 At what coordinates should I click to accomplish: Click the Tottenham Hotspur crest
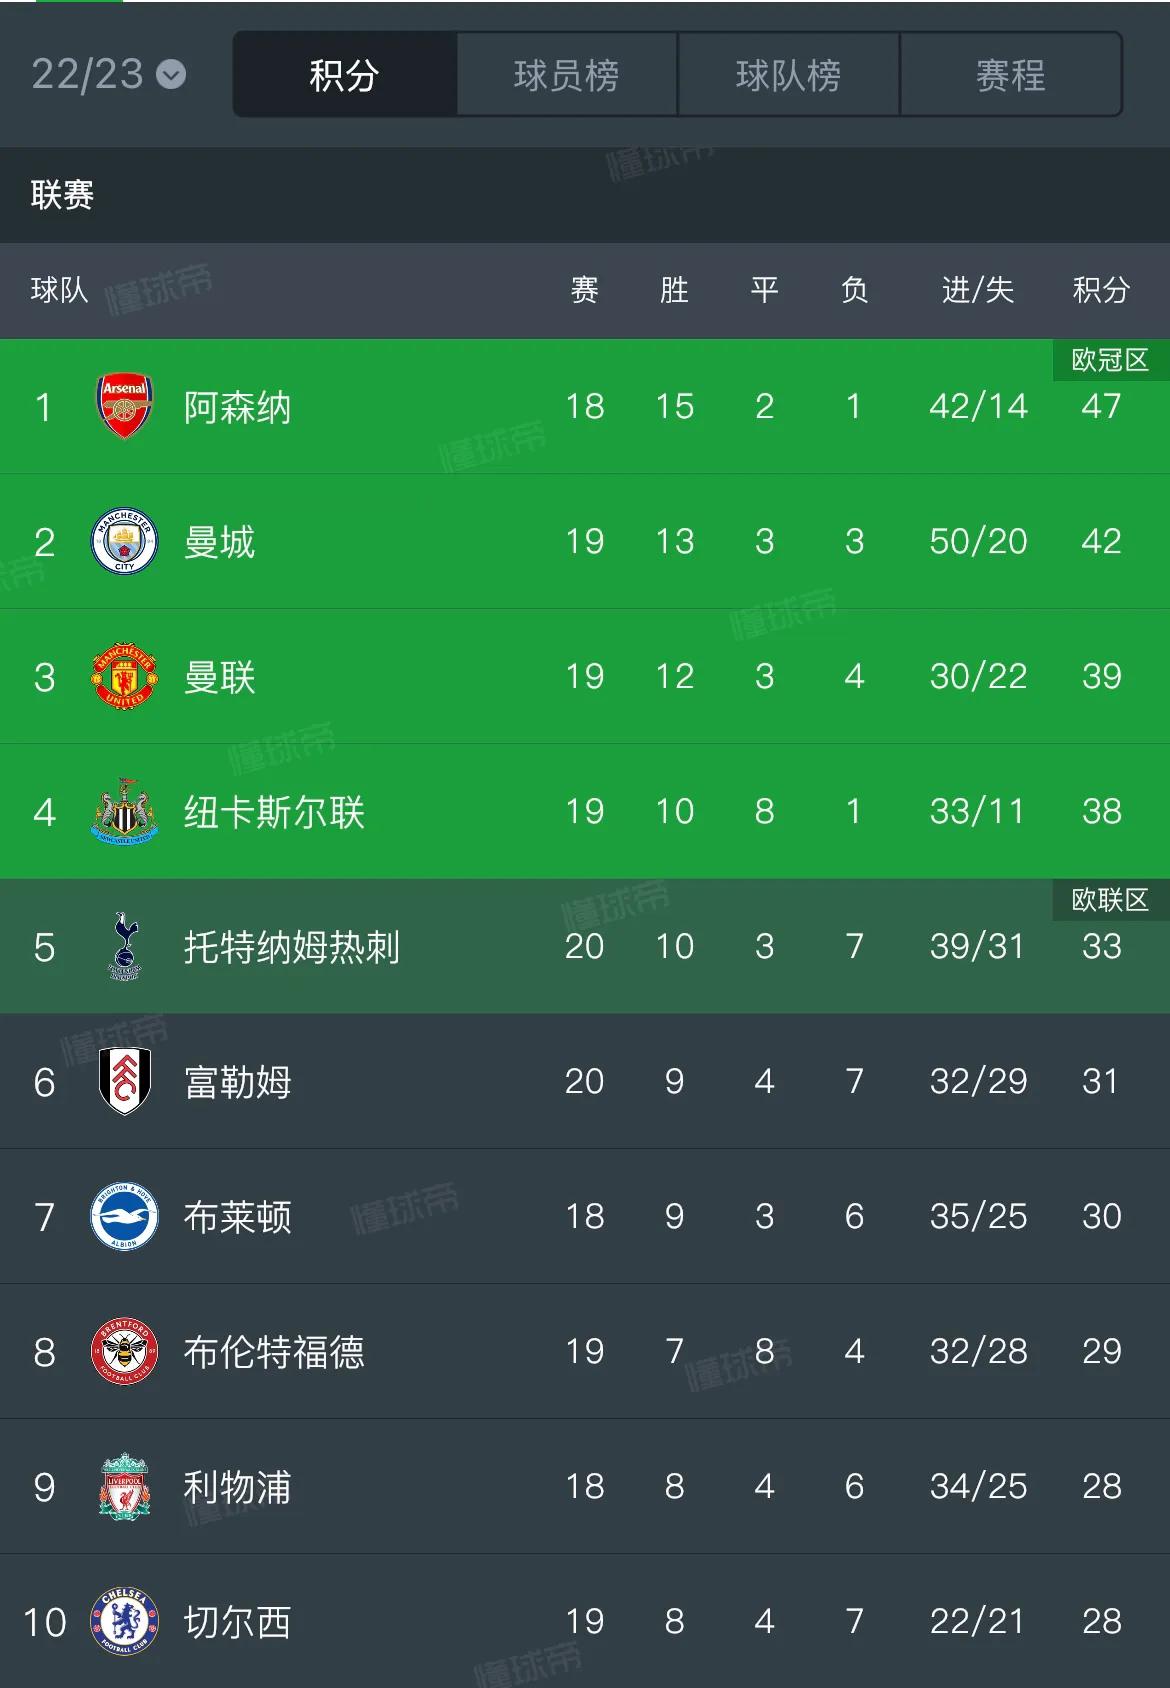point(124,946)
